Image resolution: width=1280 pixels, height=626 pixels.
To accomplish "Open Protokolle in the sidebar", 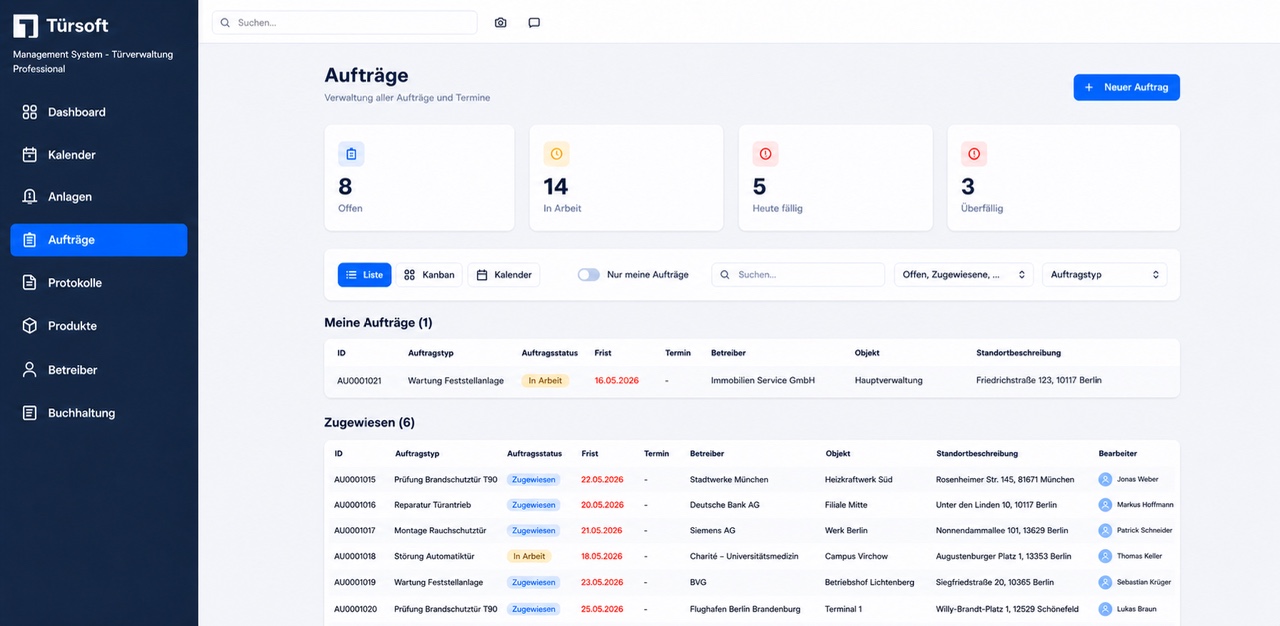I will [x=98, y=283].
